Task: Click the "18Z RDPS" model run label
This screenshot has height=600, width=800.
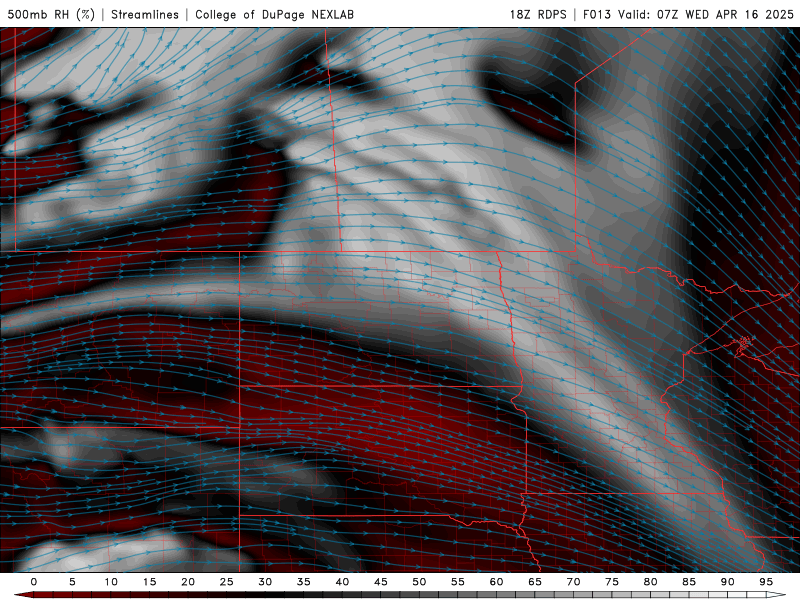Action: point(538,14)
